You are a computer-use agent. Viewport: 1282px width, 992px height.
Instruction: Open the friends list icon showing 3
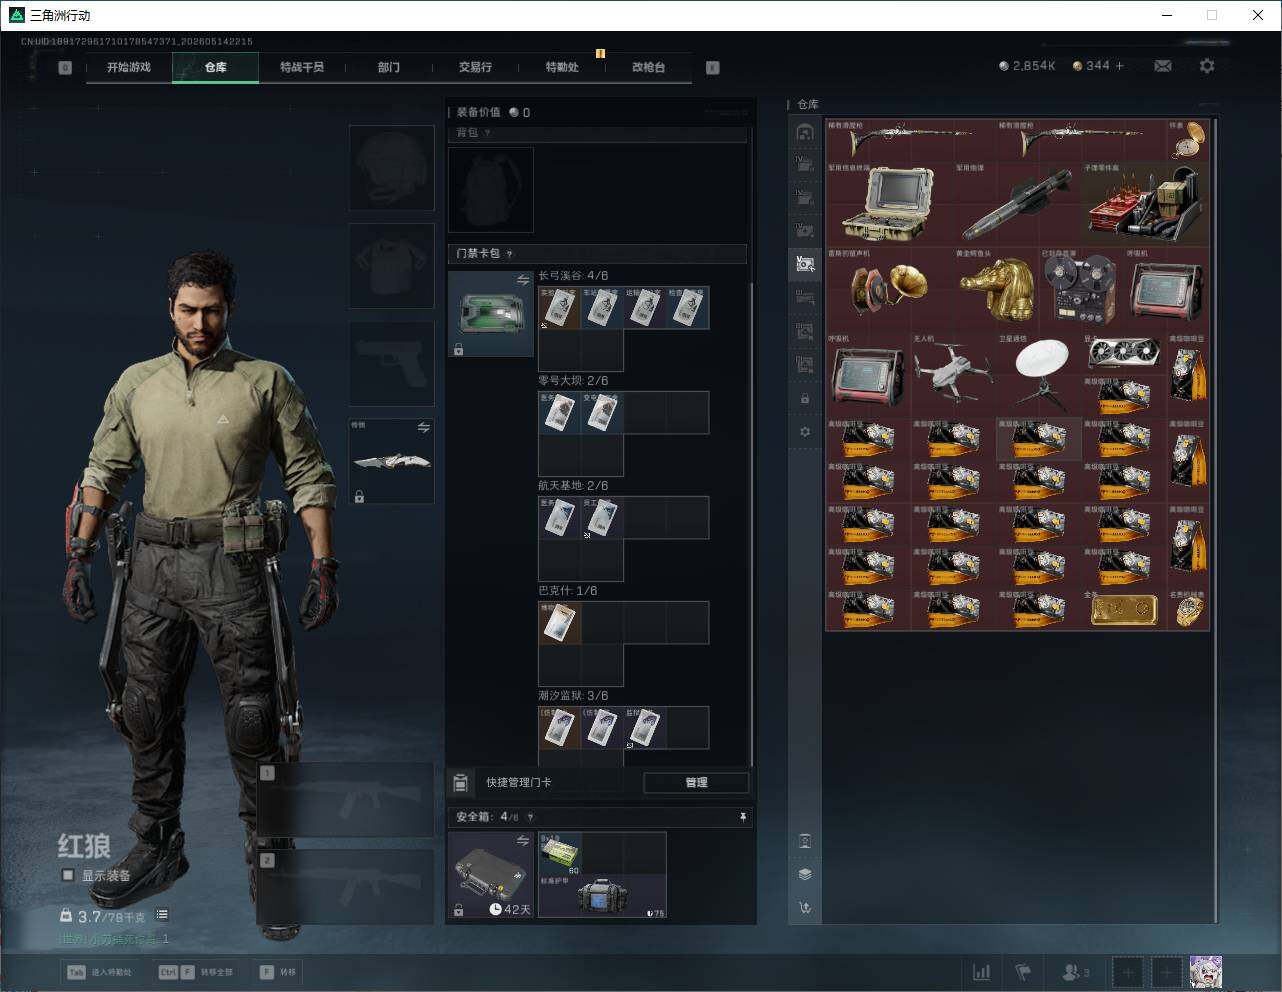tap(1075, 972)
